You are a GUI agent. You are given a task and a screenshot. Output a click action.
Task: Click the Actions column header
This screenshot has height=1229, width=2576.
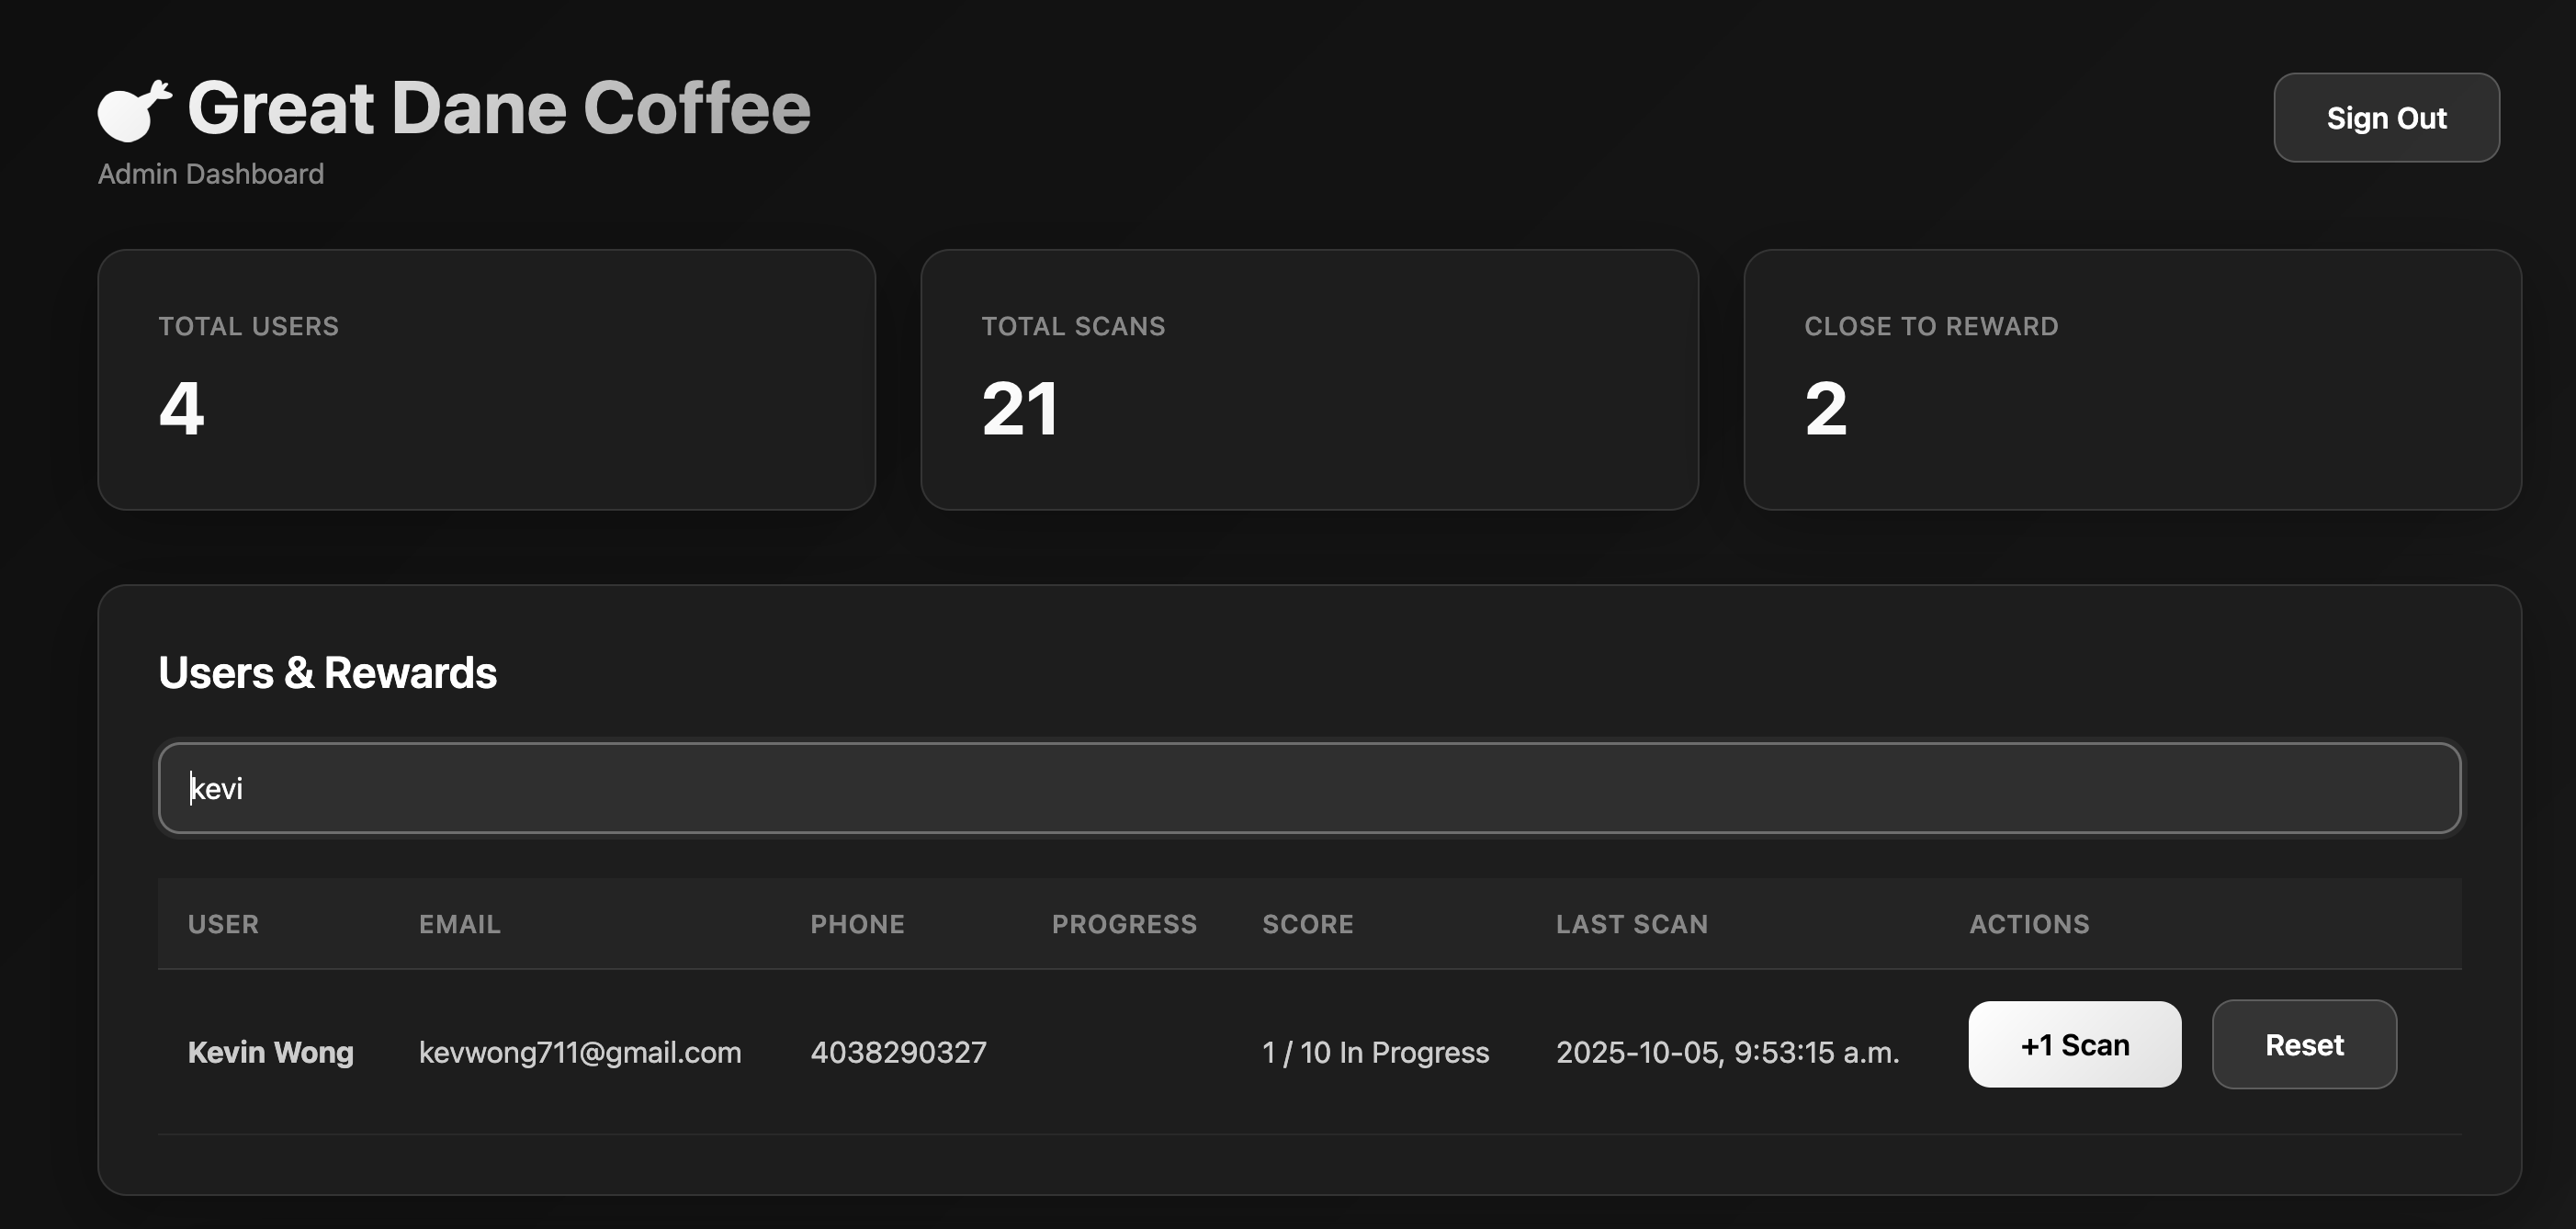click(2028, 924)
